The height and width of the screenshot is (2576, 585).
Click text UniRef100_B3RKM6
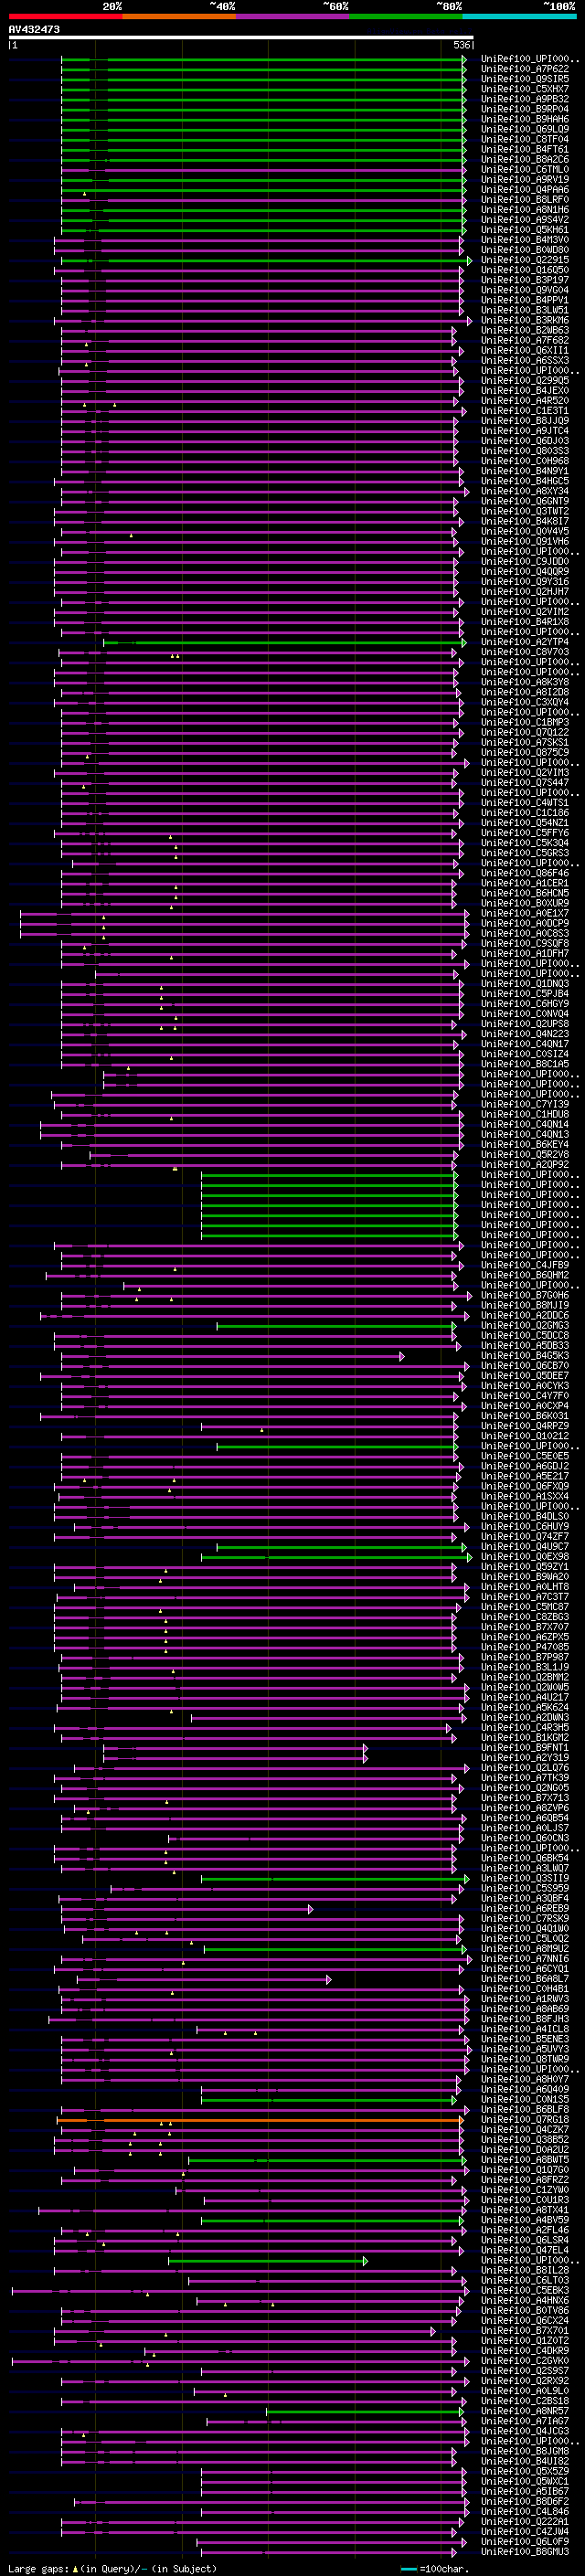525,320
